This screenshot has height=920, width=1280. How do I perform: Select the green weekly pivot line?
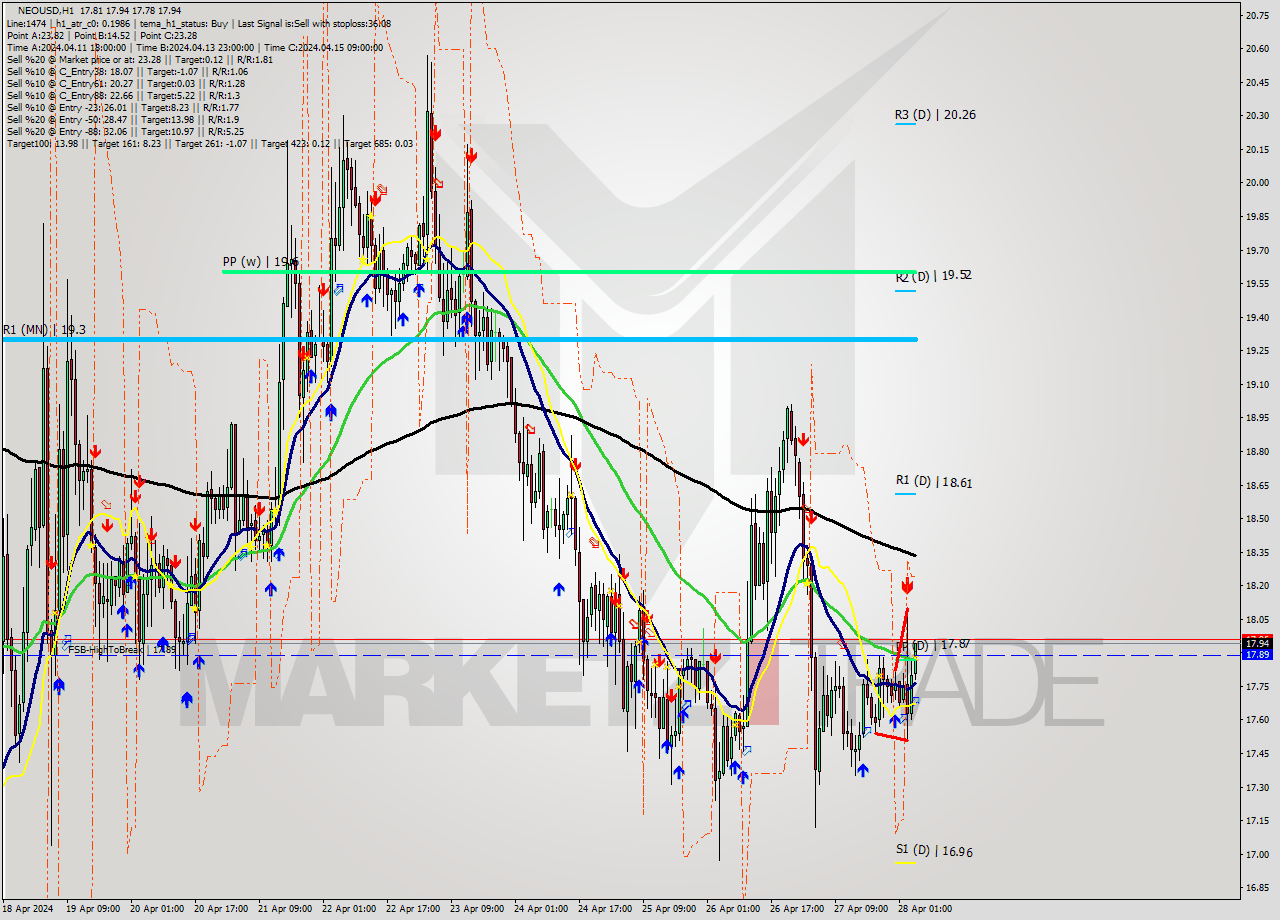coord(569,271)
